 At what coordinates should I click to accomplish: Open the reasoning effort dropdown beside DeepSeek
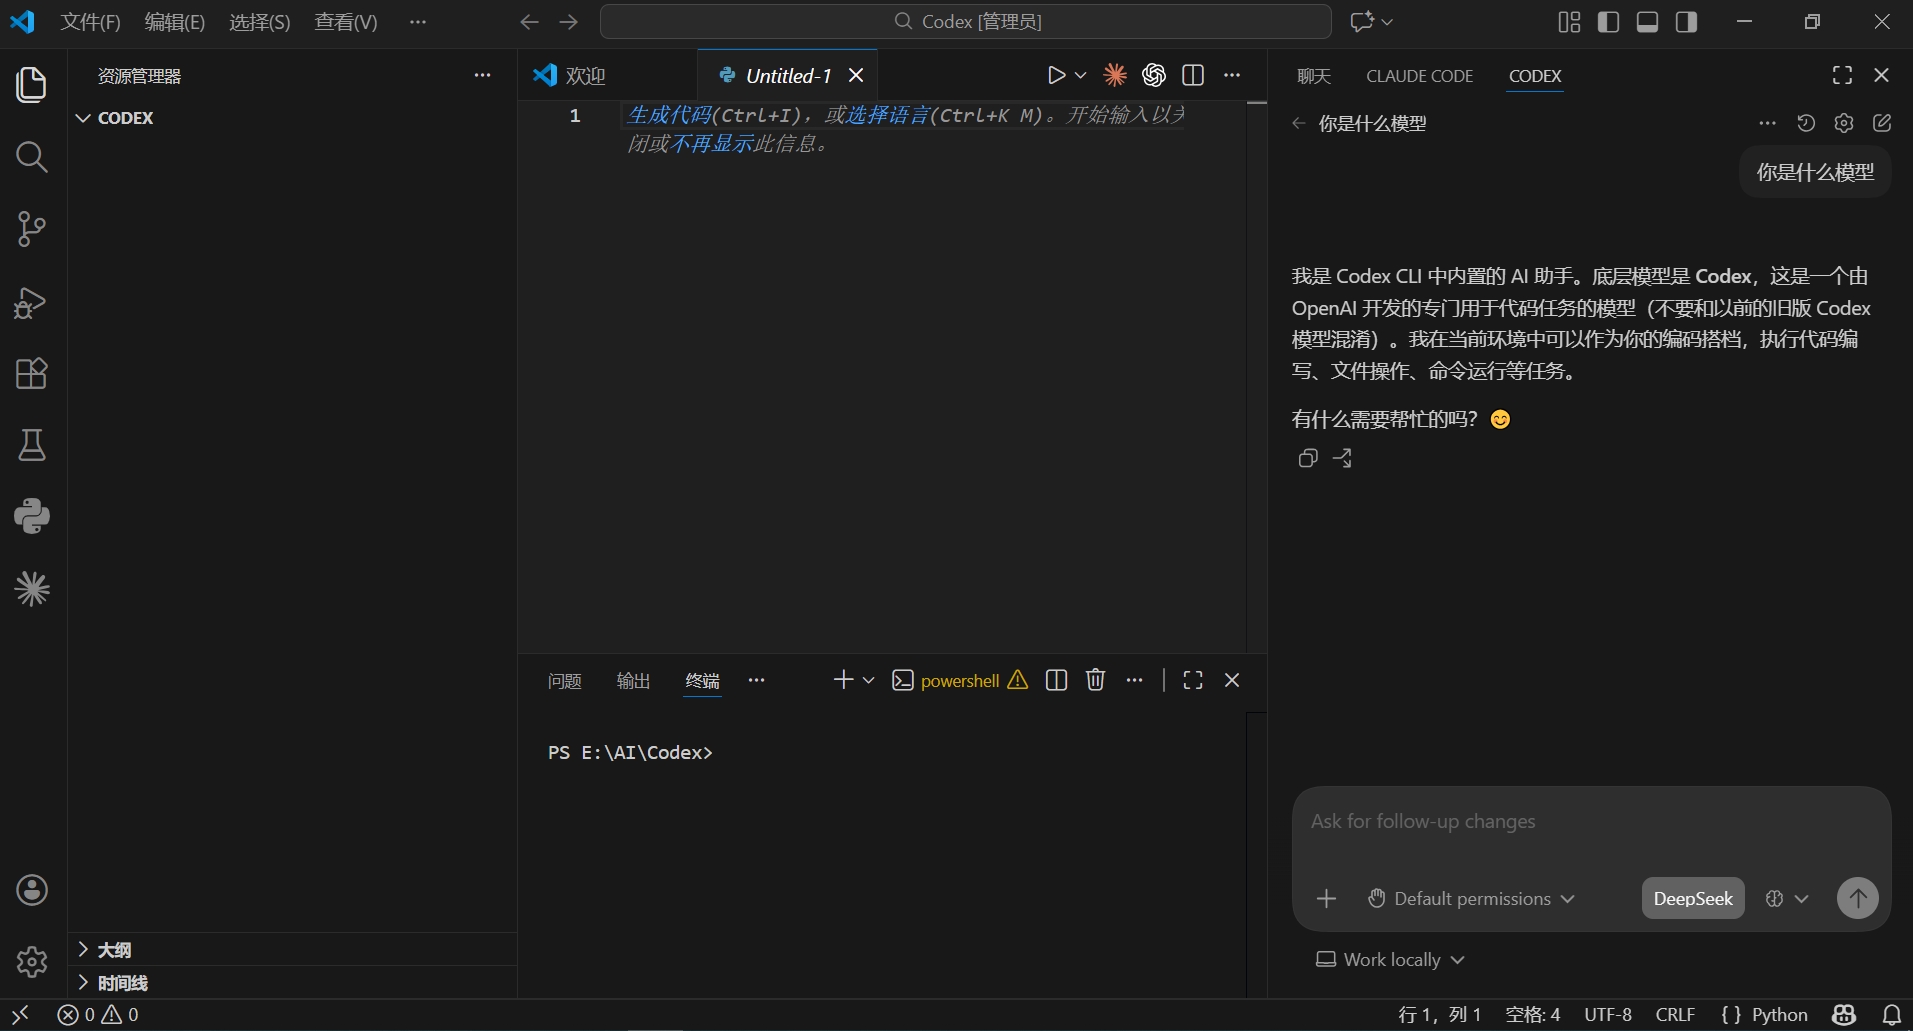tap(1787, 898)
